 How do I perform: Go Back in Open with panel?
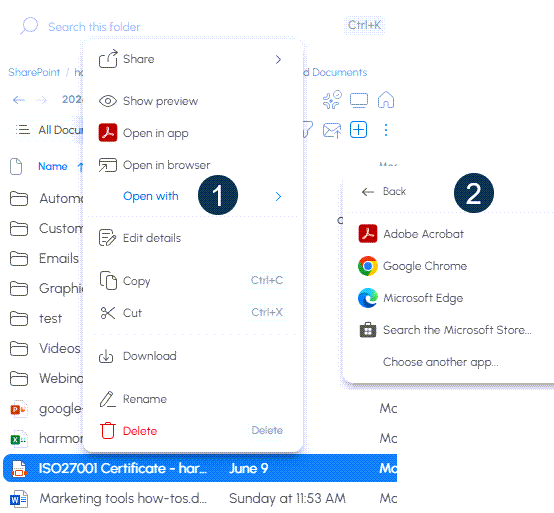(384, 191)
